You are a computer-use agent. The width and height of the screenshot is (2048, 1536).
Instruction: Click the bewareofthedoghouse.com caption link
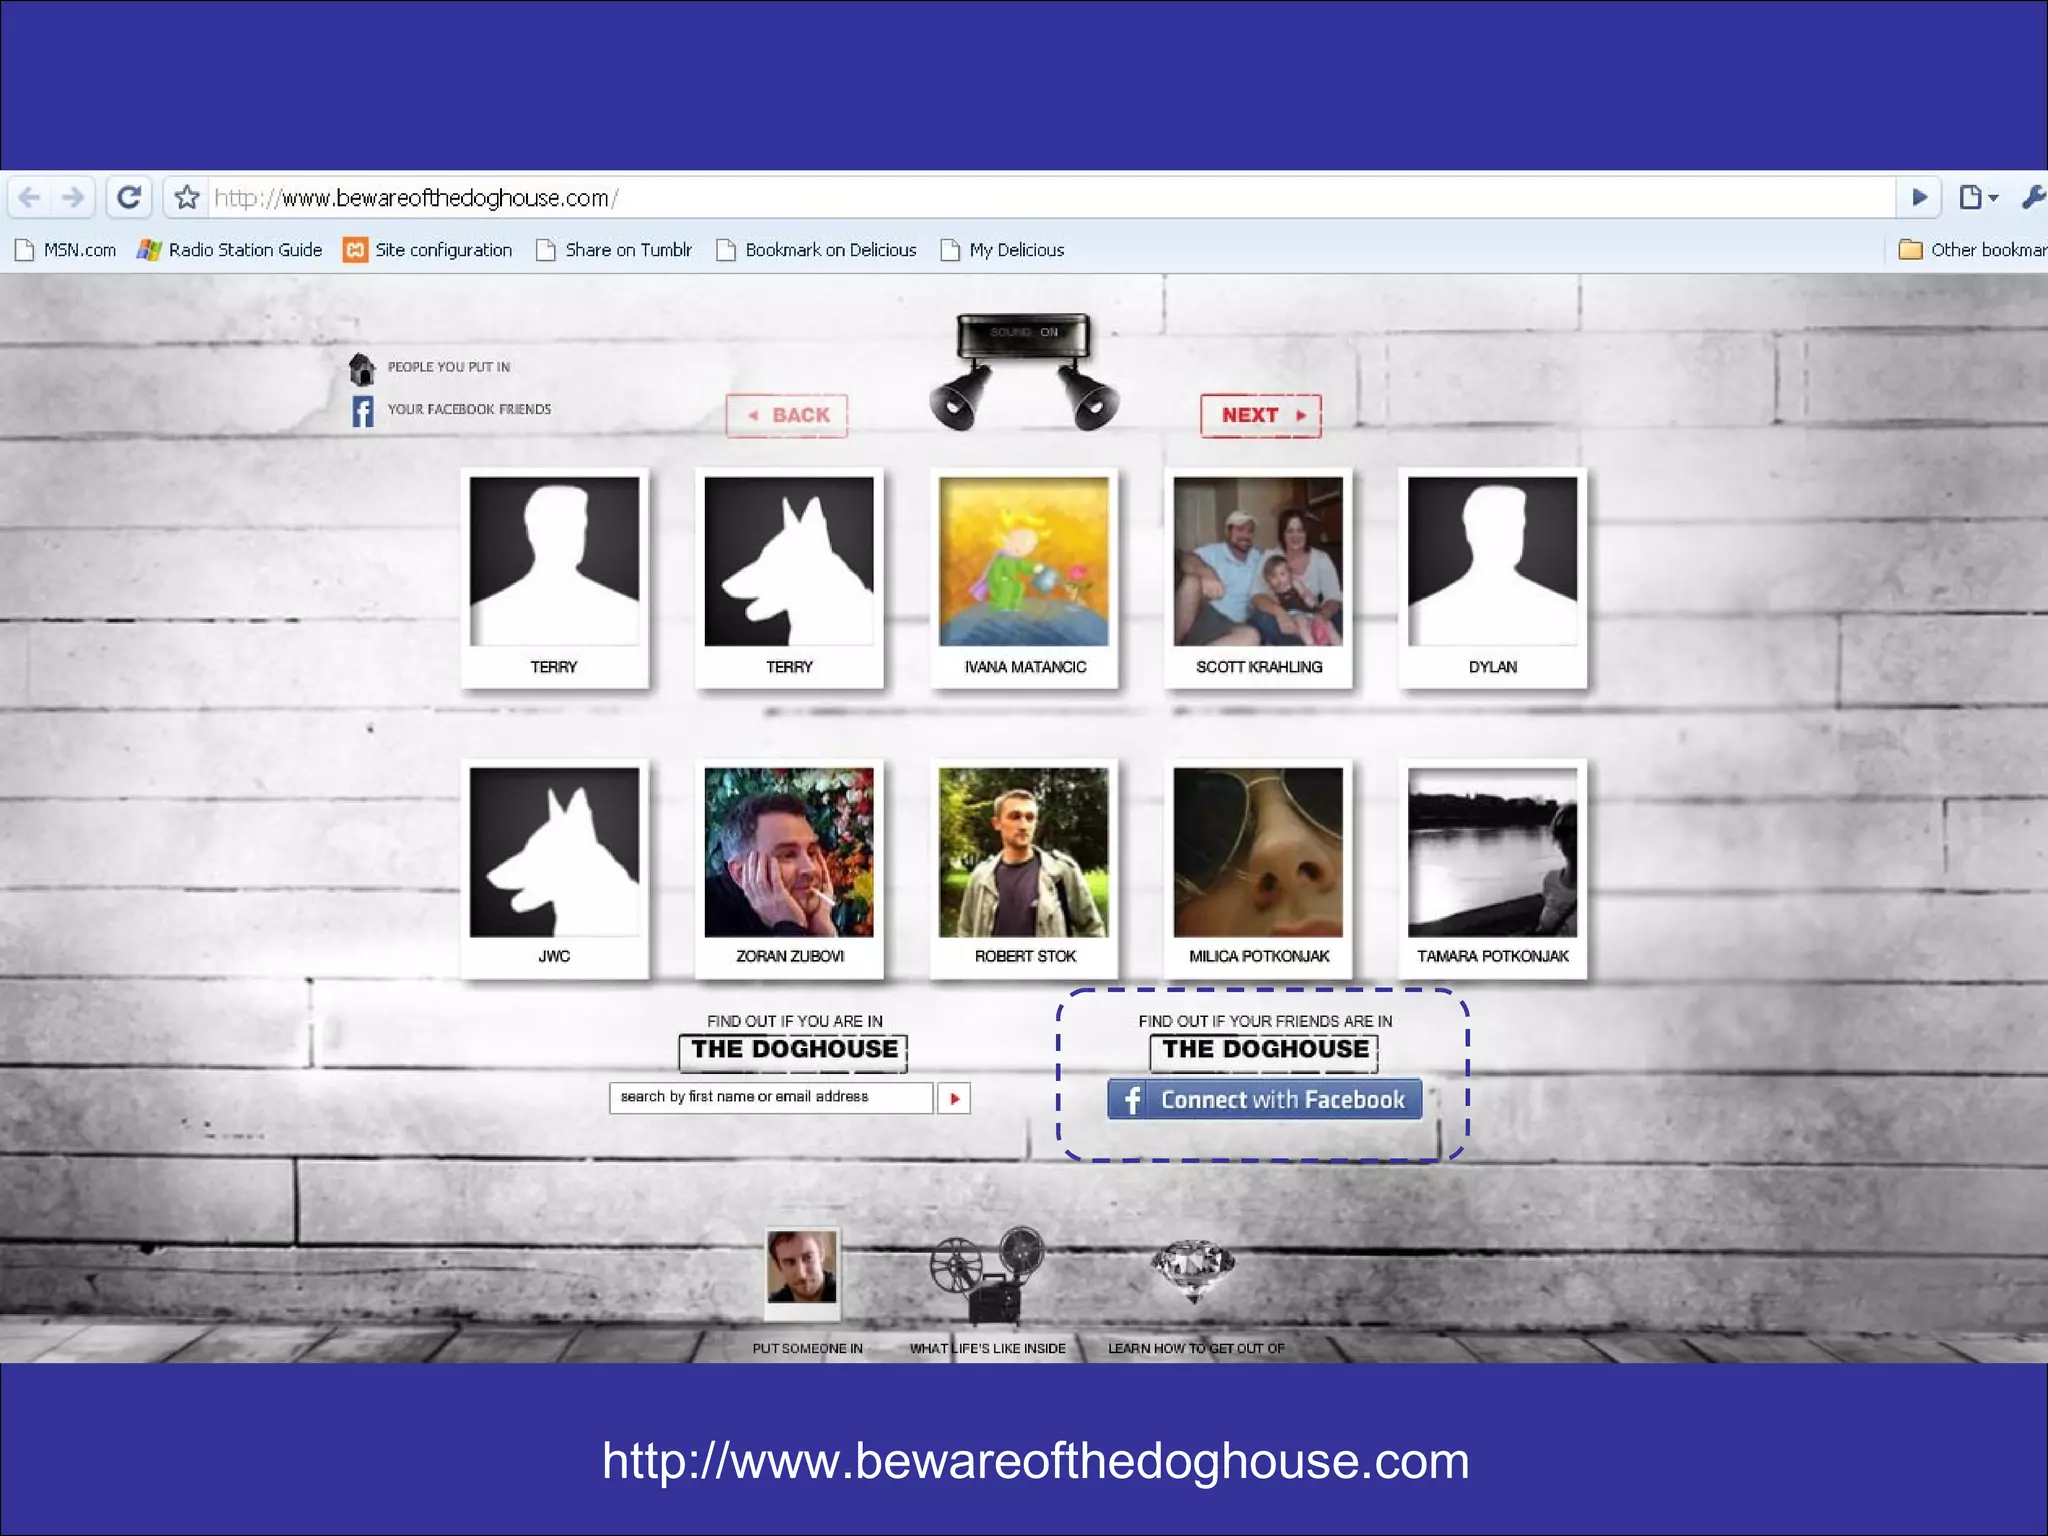[x=1035, y=1461]
